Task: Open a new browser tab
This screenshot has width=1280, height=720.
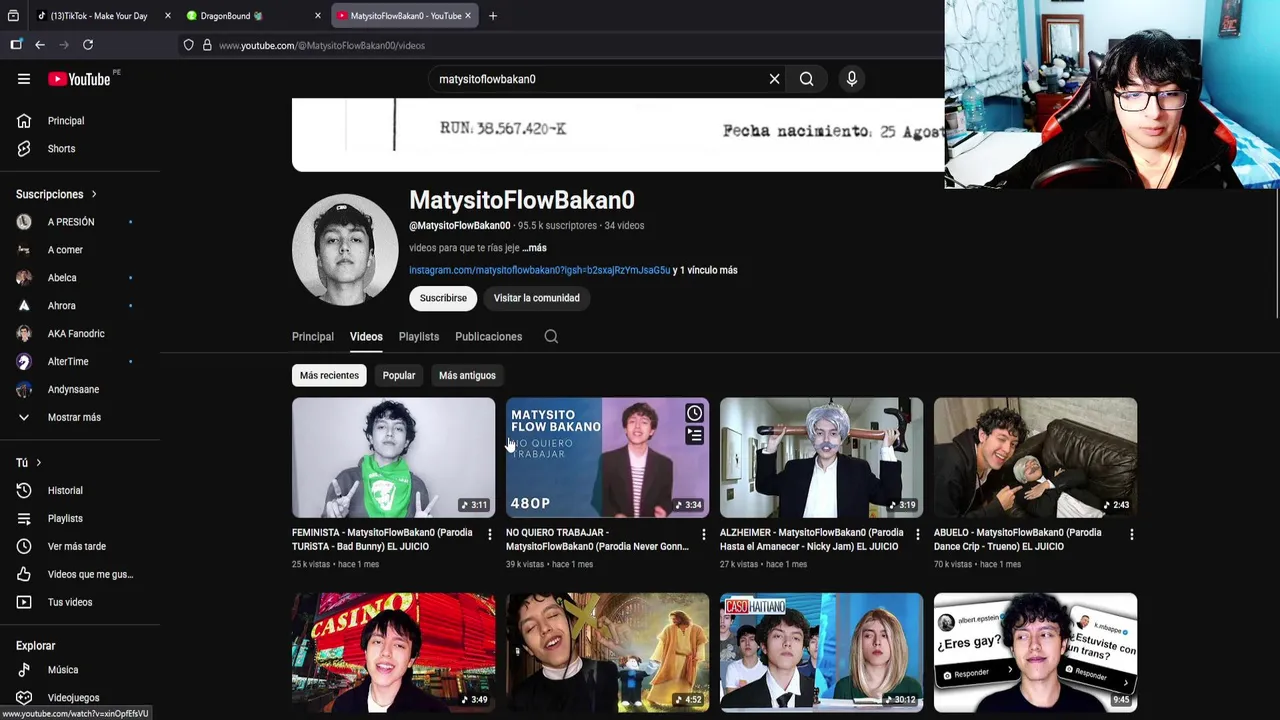Action: pyautogui.click(x=493, y=16)
